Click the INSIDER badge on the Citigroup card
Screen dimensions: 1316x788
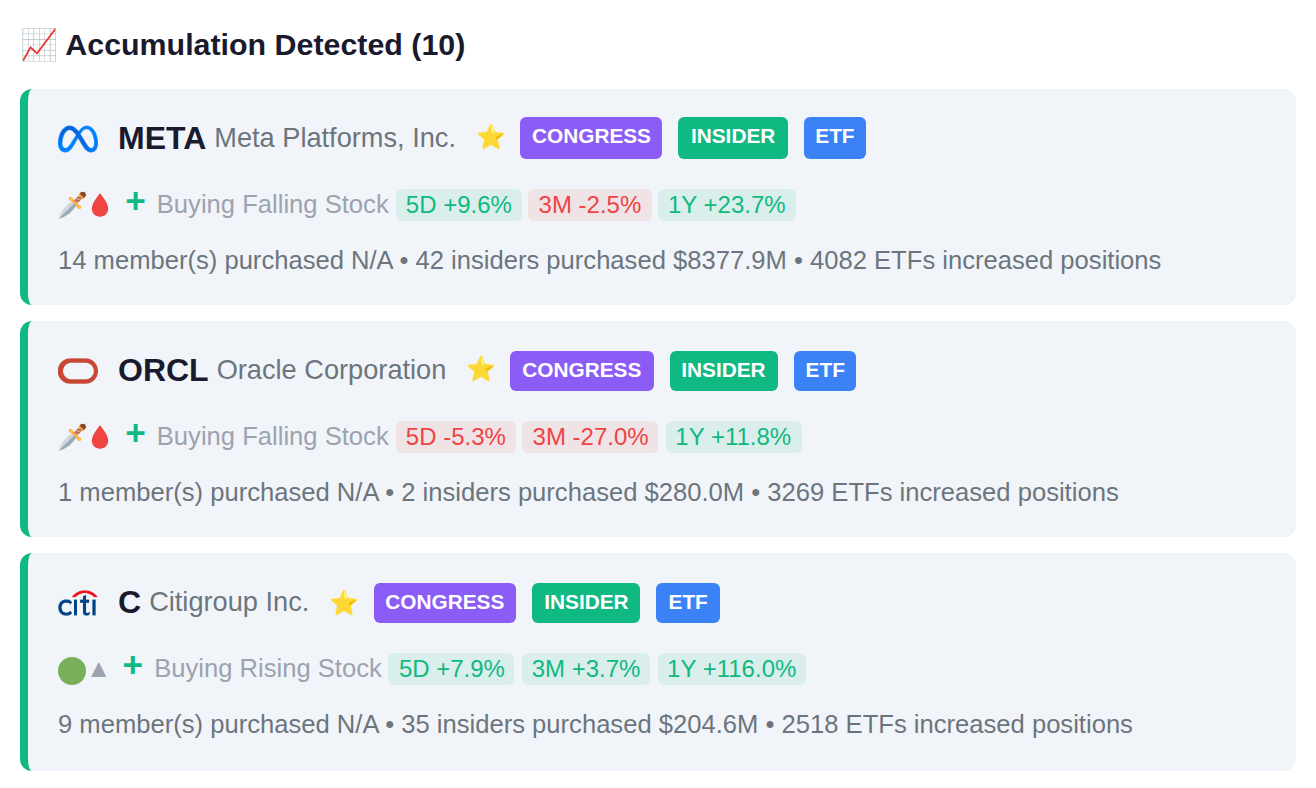[x=586, y=603]
